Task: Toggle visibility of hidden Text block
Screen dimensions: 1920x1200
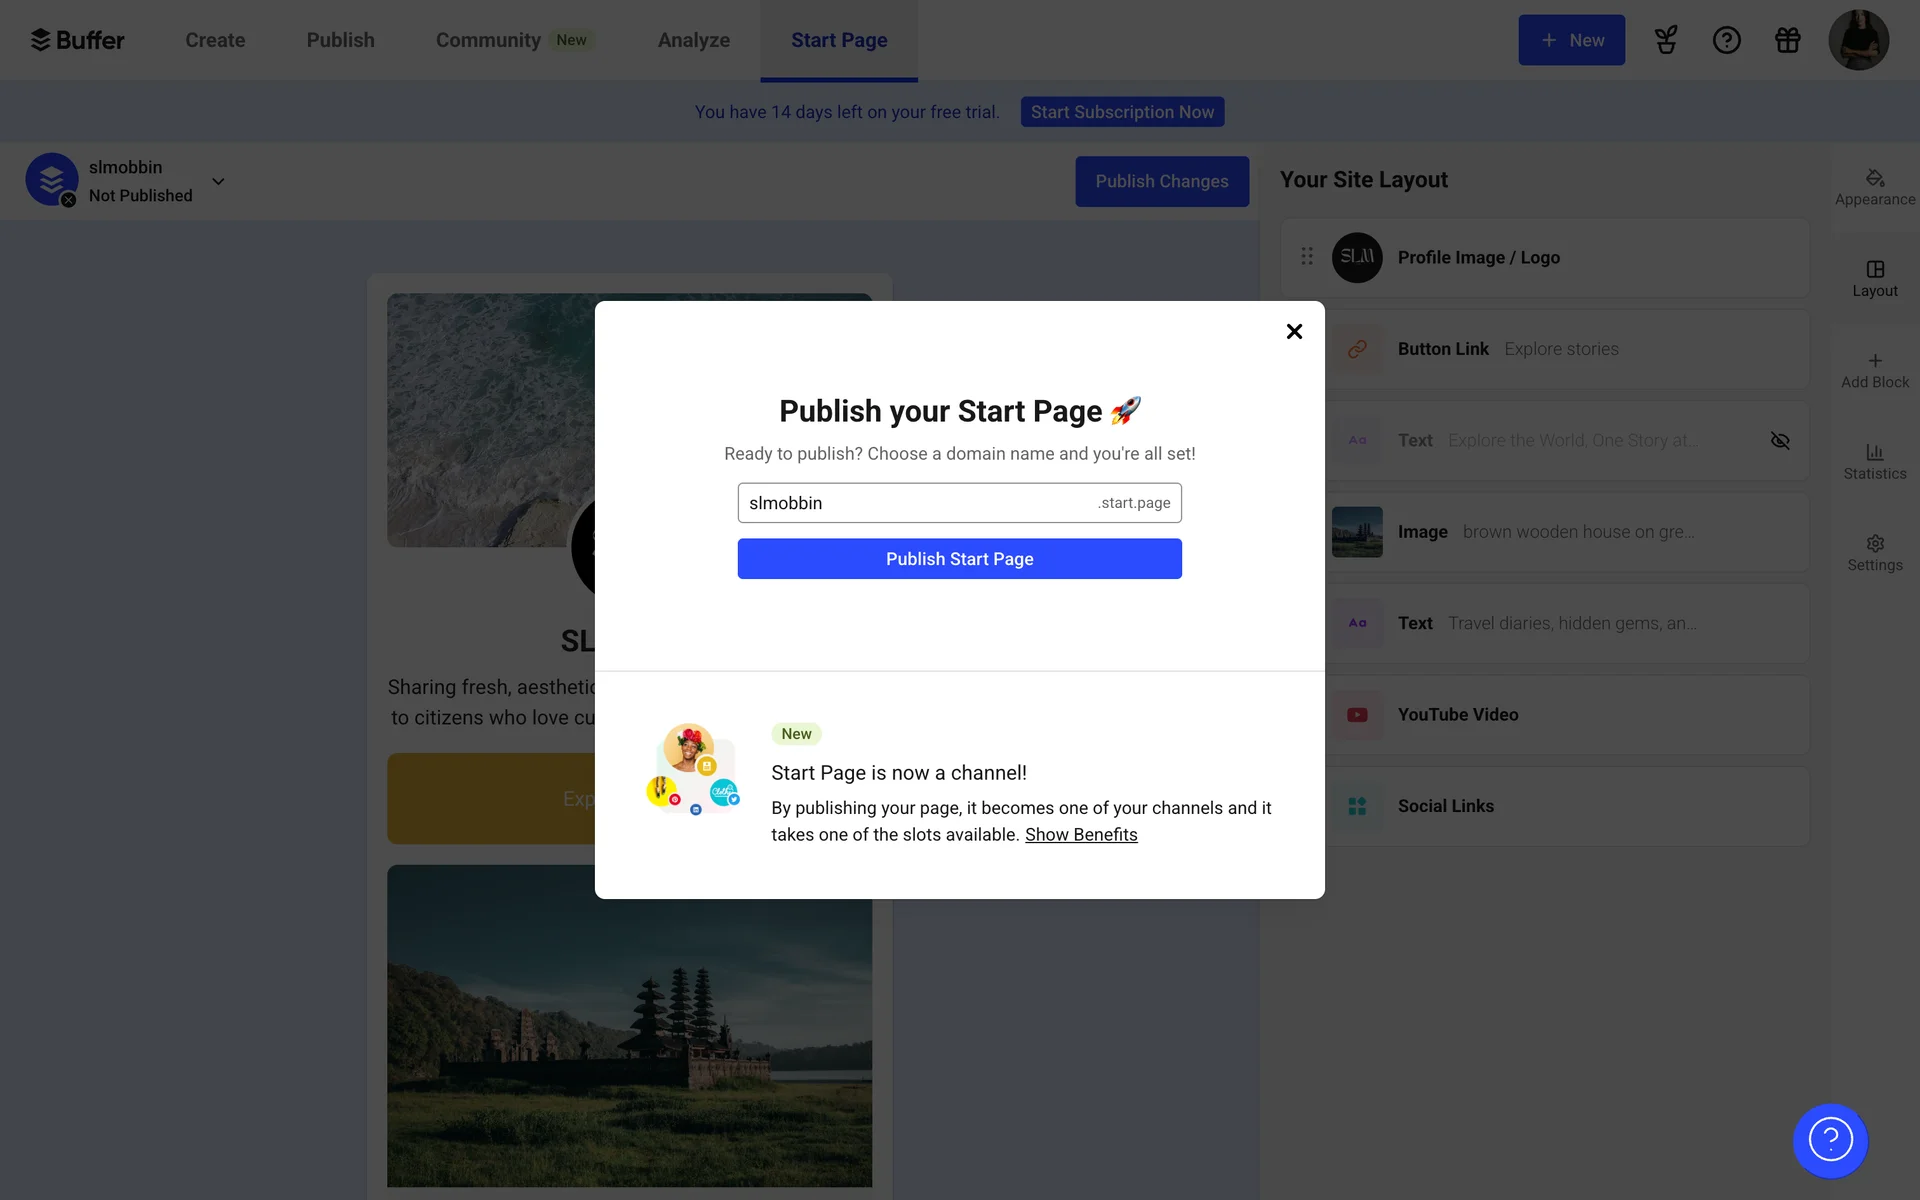Action: (1780, 441)
